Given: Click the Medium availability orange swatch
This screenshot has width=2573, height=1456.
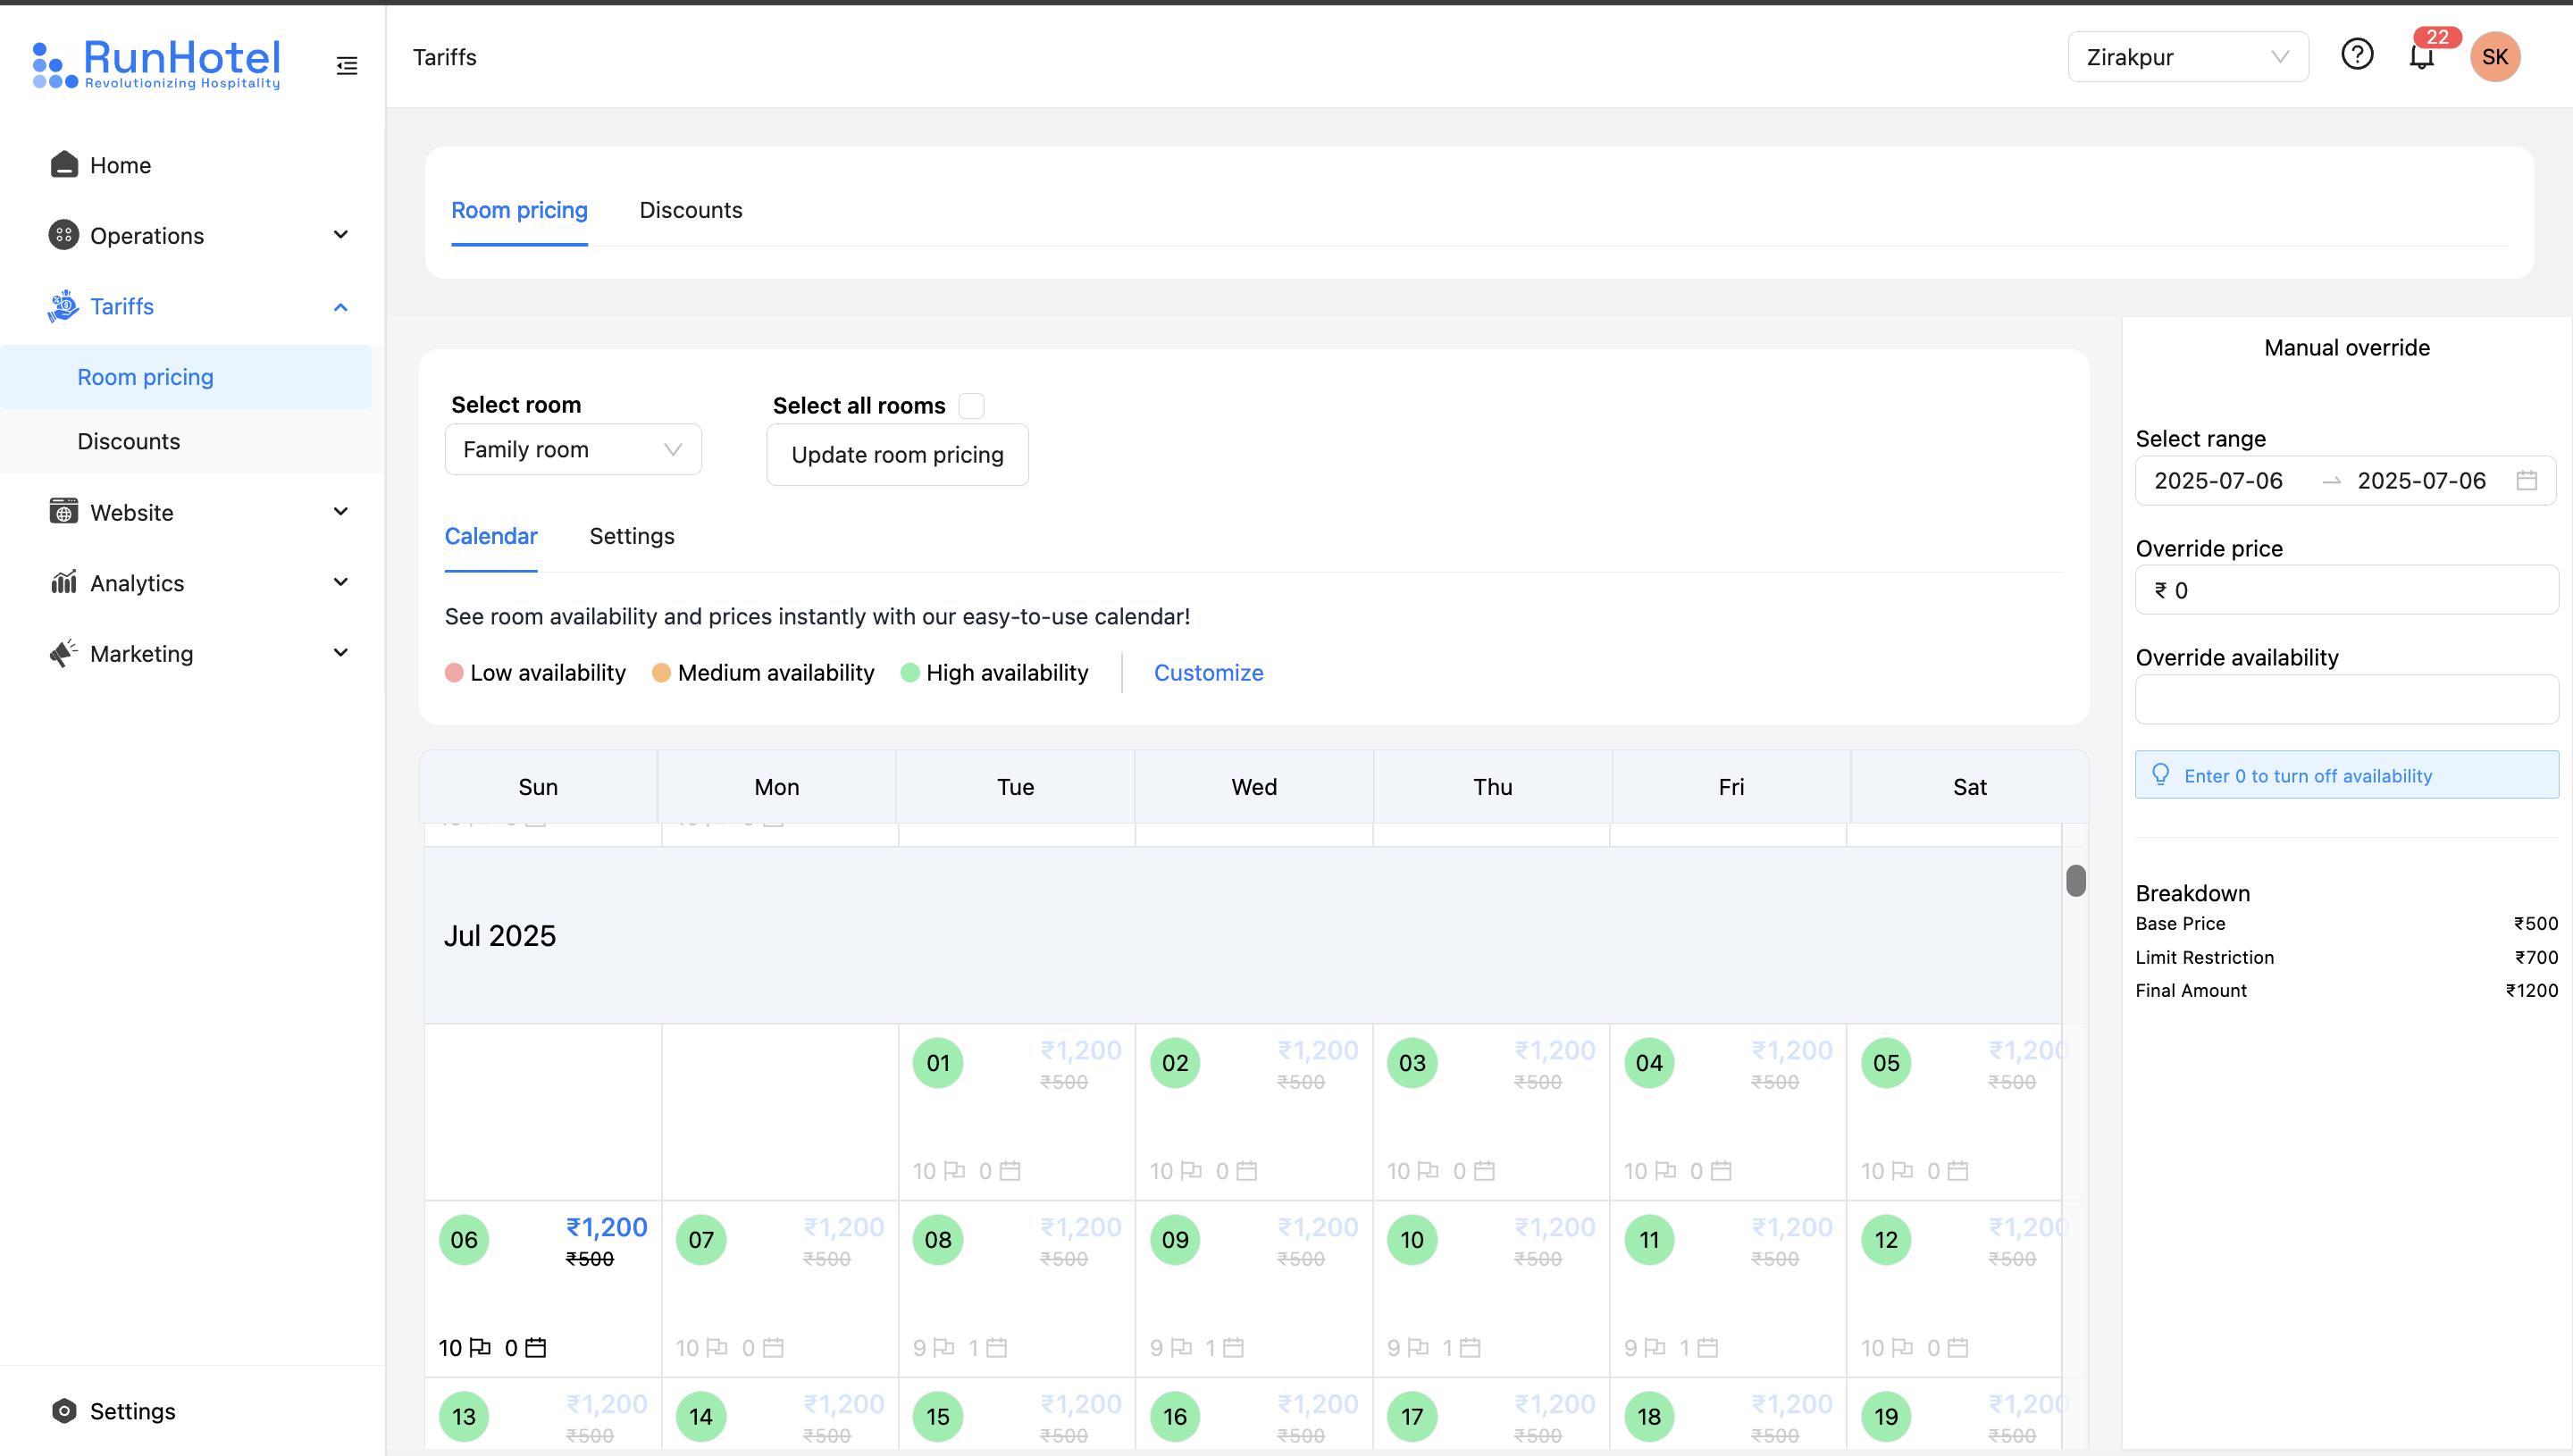Looking at the screenshot, I should (x=661, y=673).
